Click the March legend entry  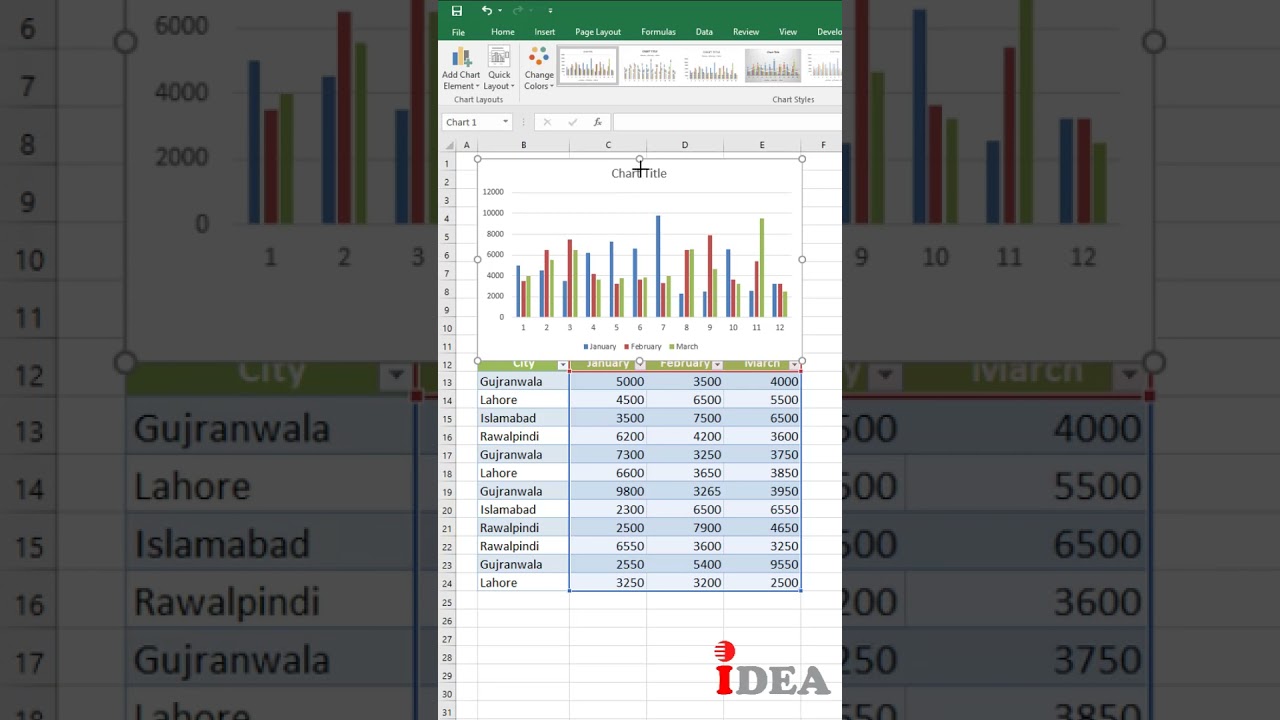[684, 347]
